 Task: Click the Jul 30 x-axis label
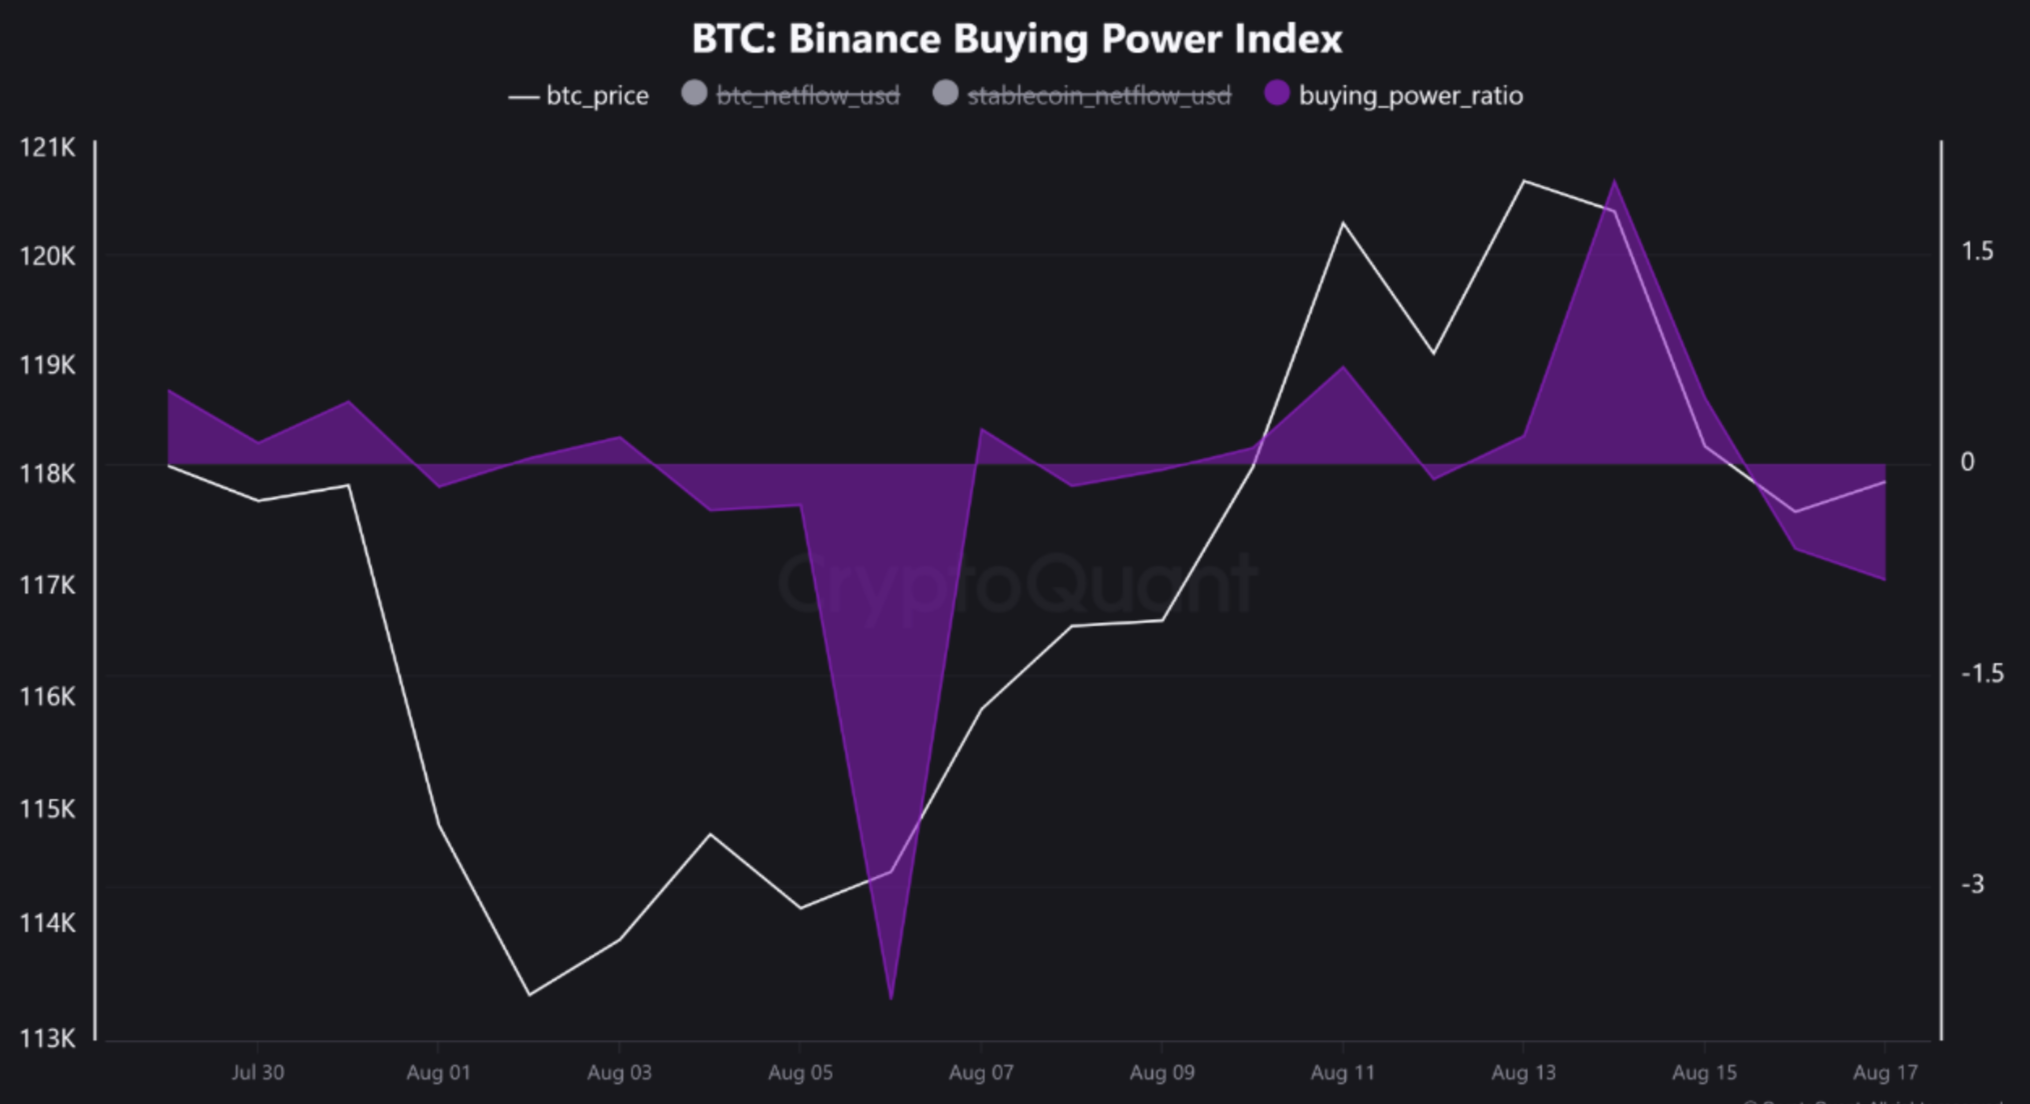[x=258, y=1073]
